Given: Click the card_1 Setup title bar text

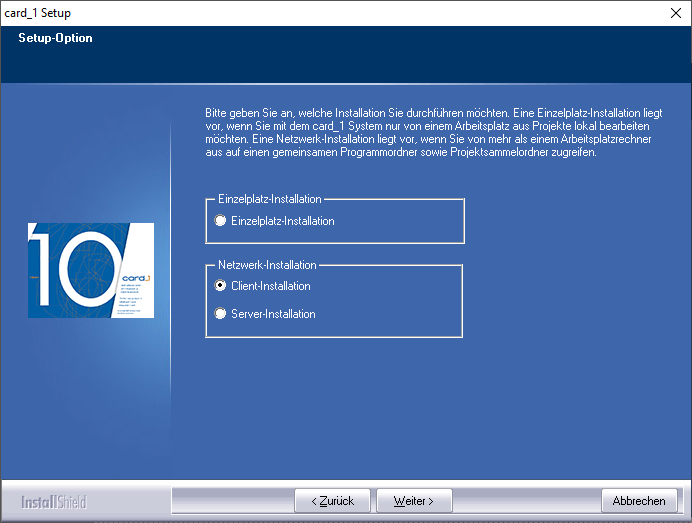Looking at the screenshot, I should [x=38, y=13].
